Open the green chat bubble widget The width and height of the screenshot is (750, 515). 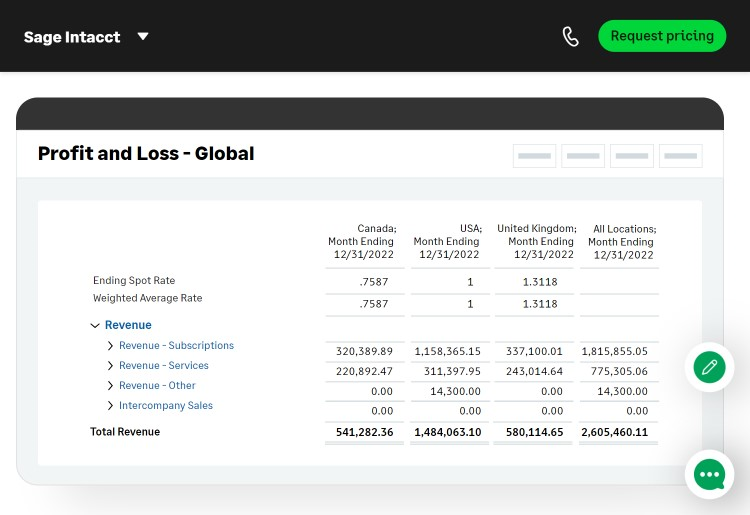(709, 474)
